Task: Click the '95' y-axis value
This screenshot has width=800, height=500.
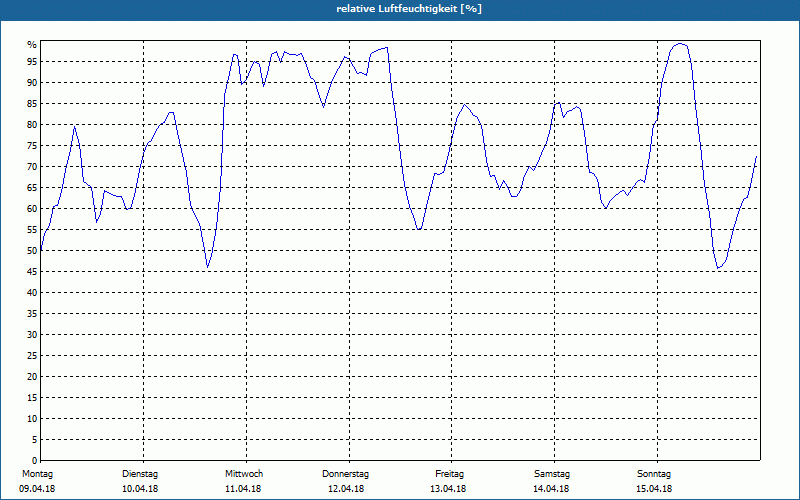Action: (32, 62)
